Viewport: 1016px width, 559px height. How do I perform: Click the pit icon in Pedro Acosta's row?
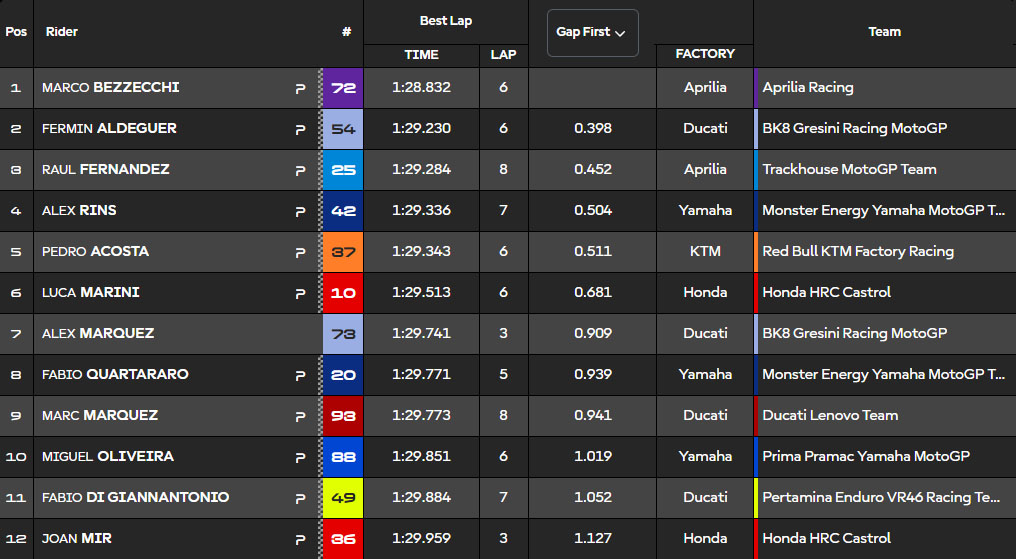[300, 252]
